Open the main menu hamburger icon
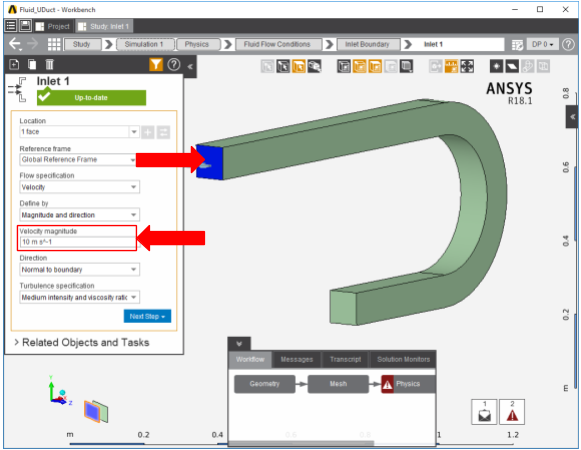 (x=11, y=26)
